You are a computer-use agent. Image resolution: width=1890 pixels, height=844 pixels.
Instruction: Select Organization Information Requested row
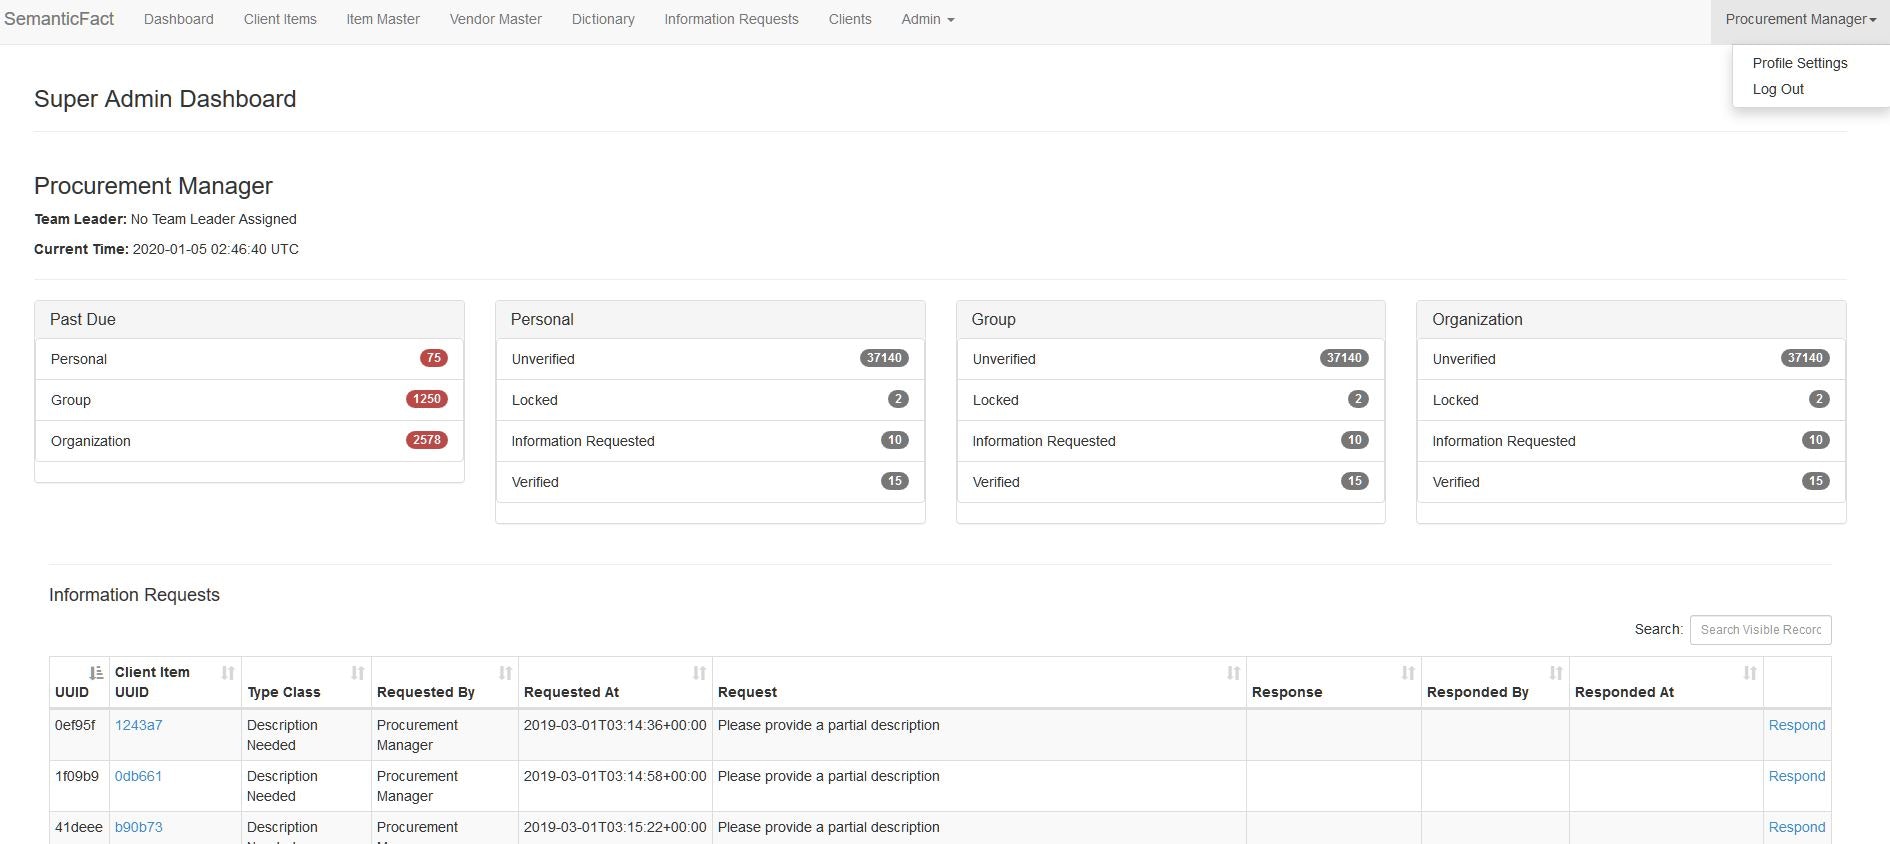coord(1631,441)
